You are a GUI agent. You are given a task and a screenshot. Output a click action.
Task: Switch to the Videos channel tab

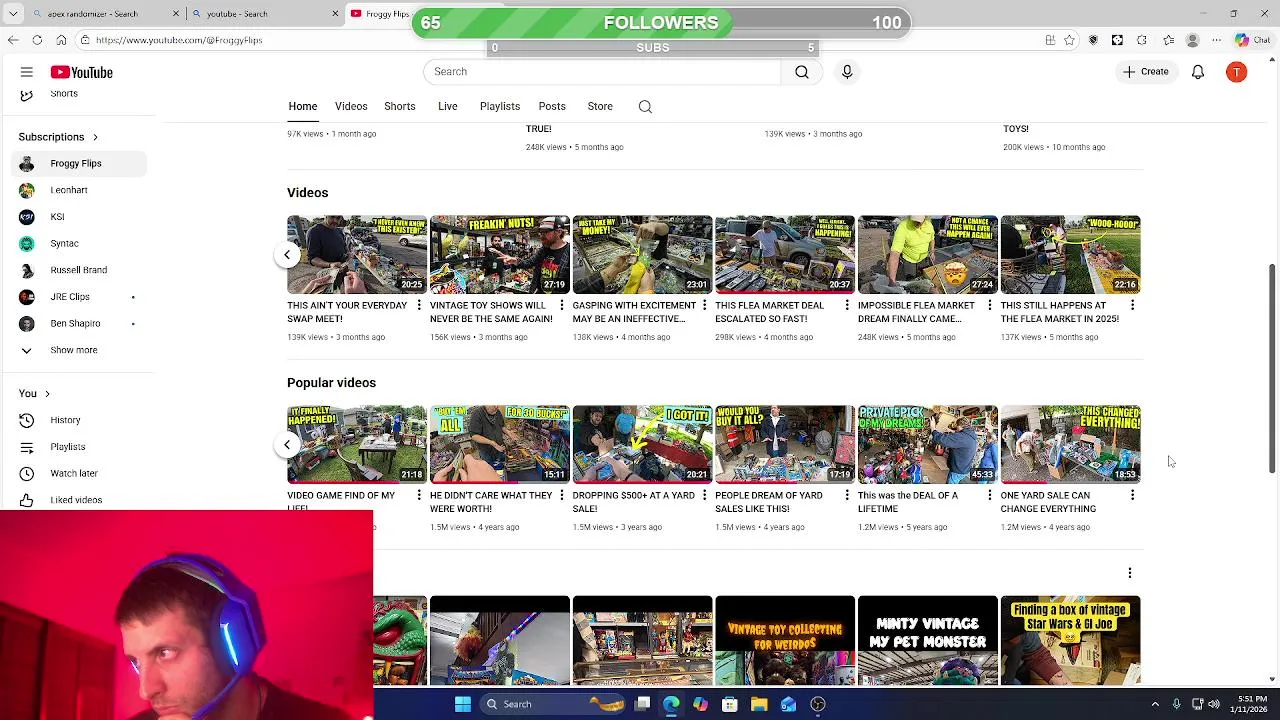point(351,107)
